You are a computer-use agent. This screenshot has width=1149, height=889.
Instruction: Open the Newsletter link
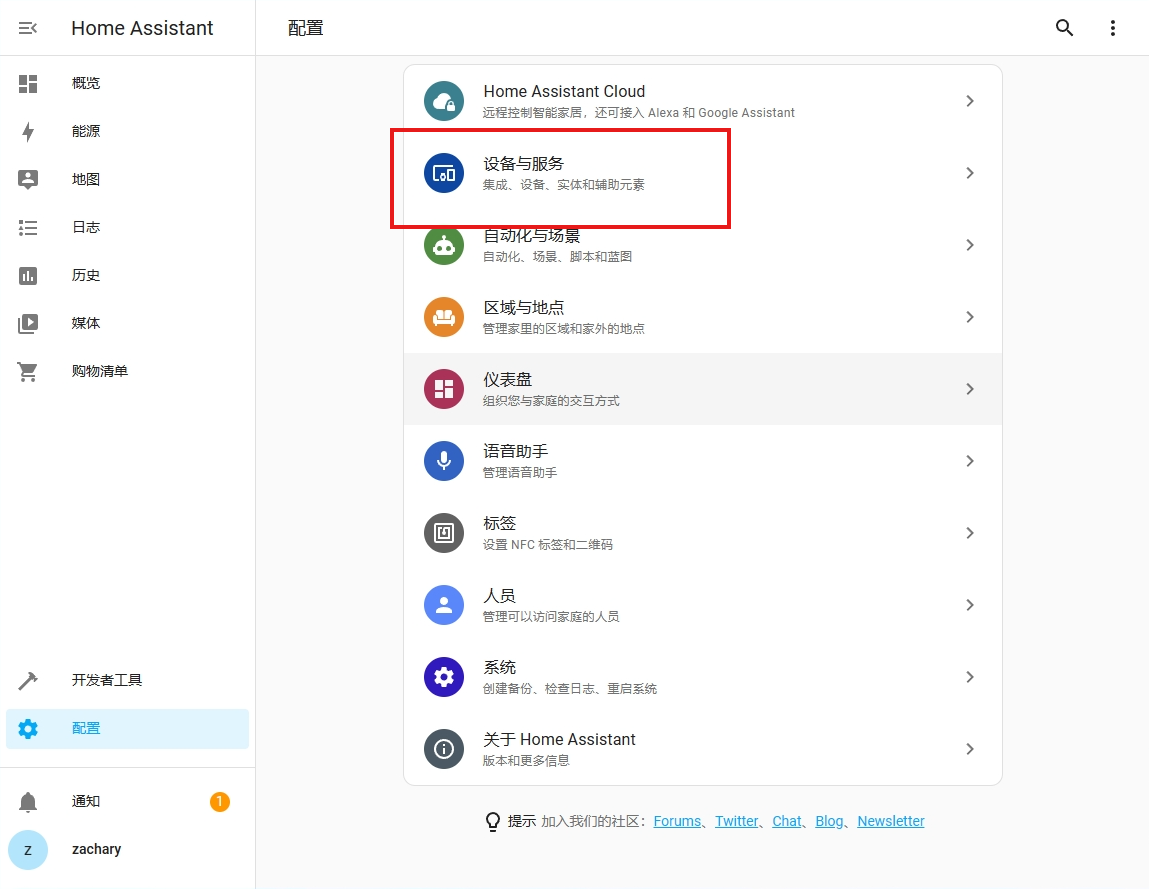890,821
